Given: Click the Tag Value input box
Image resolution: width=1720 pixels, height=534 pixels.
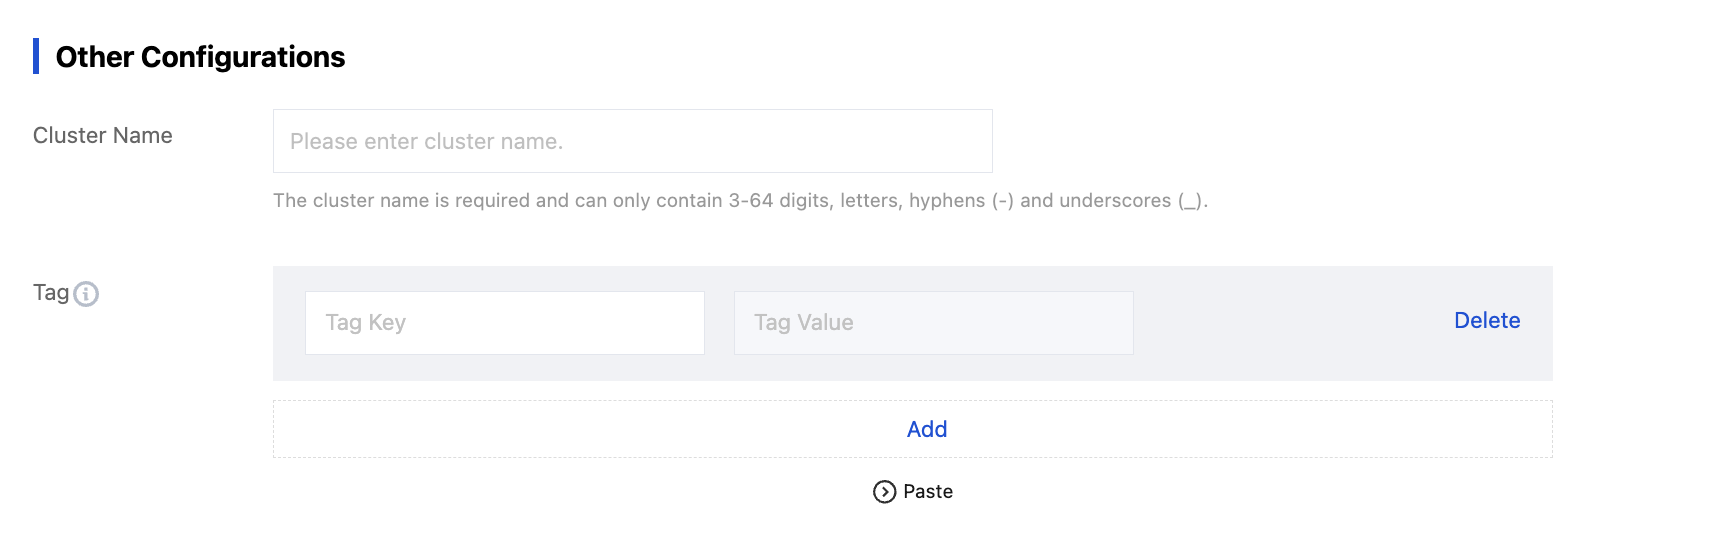Looking at the screenshot, I should coord(933,323).
